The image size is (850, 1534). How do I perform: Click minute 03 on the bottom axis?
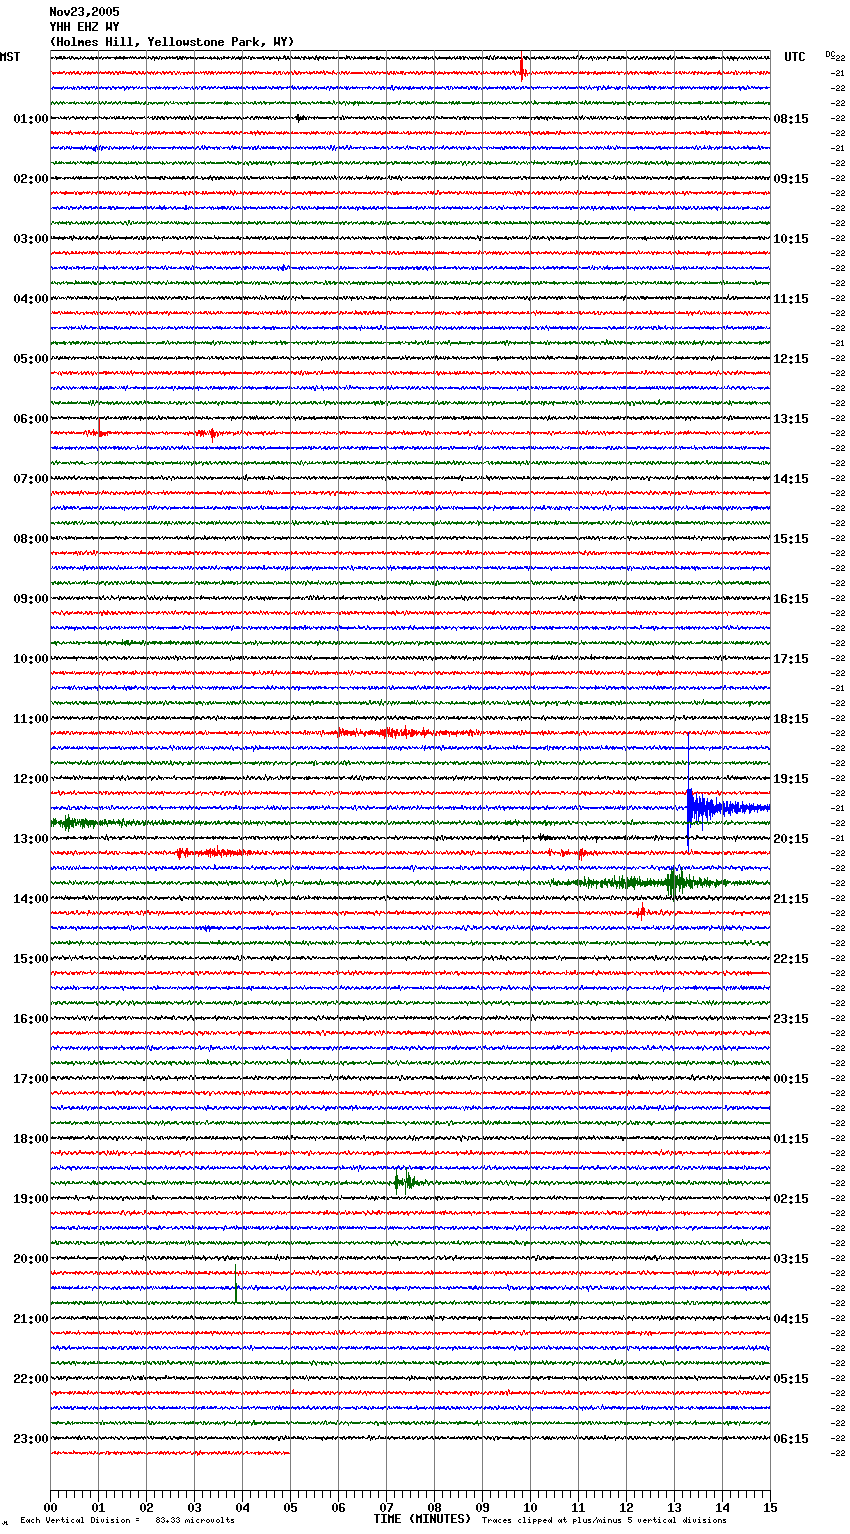pos(194,1507)
